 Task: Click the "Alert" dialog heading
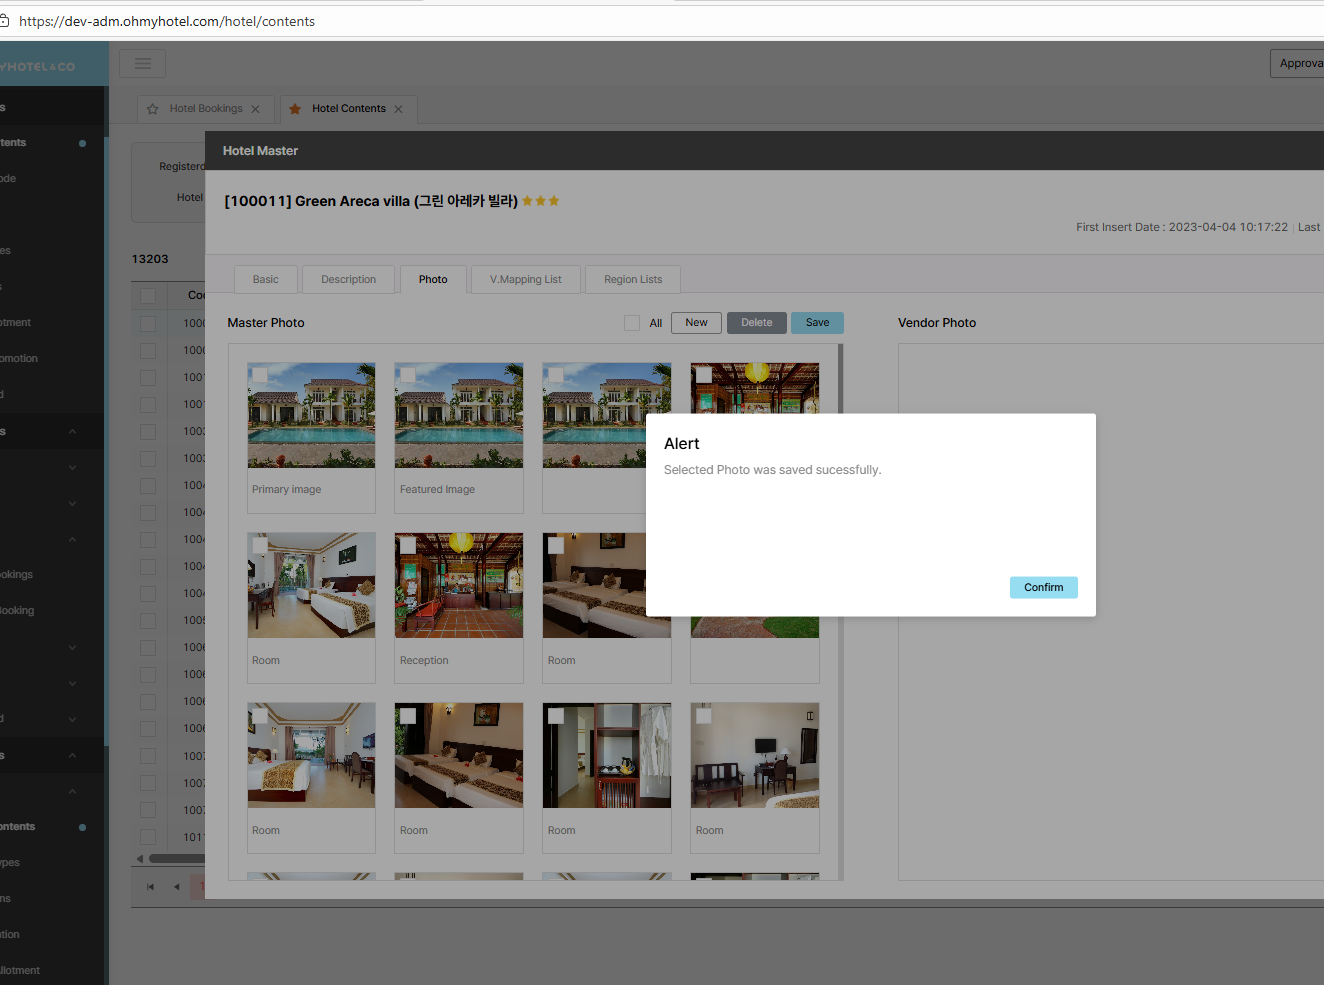(x=682, y=444)
